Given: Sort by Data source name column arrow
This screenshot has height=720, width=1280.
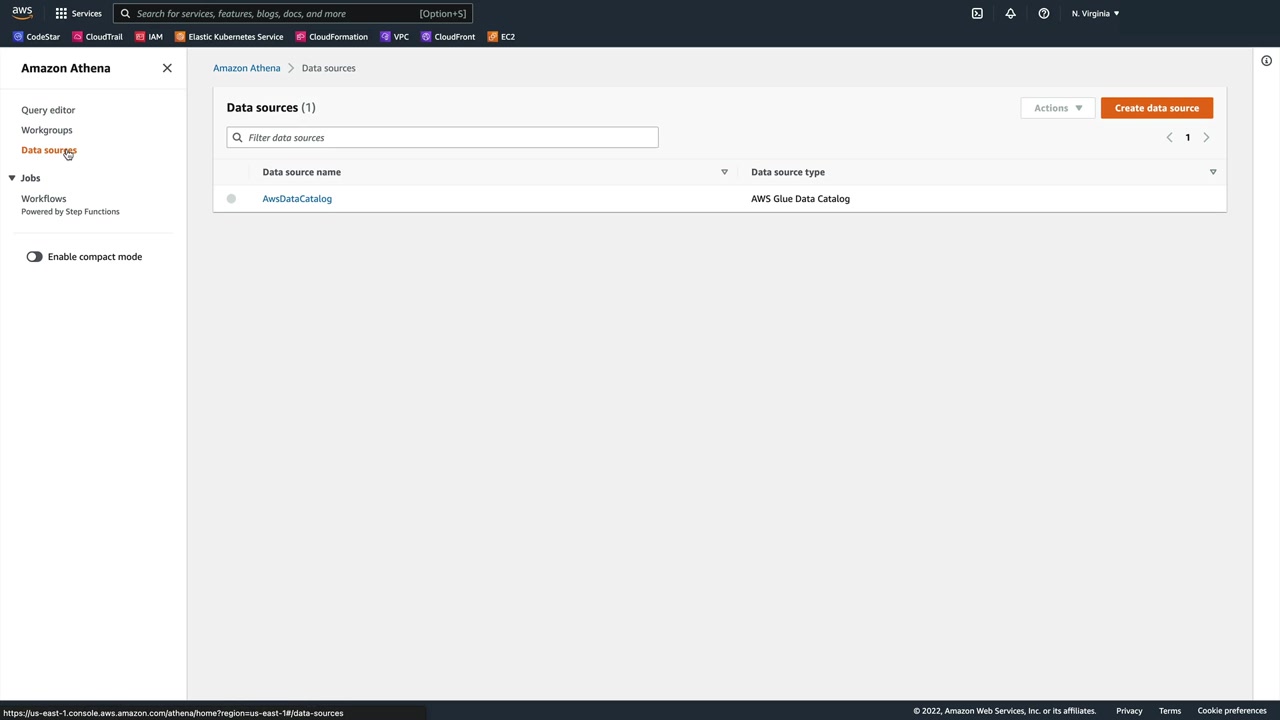Looking at the screenshot, I should (725, 172).
